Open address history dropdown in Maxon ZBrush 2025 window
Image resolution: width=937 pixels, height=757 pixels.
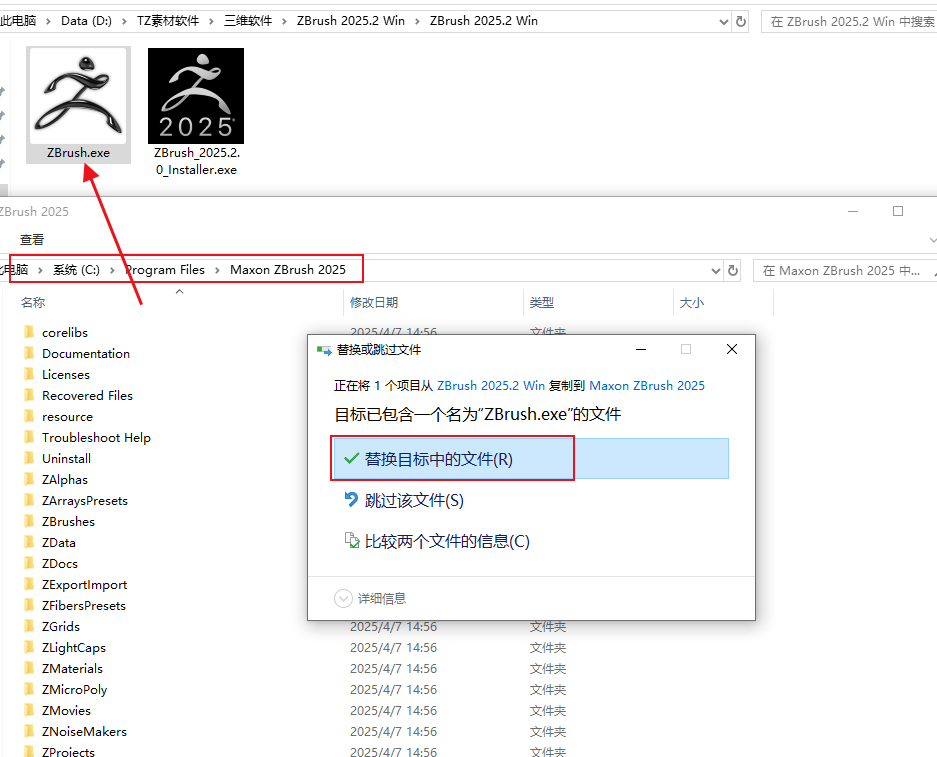716,271
